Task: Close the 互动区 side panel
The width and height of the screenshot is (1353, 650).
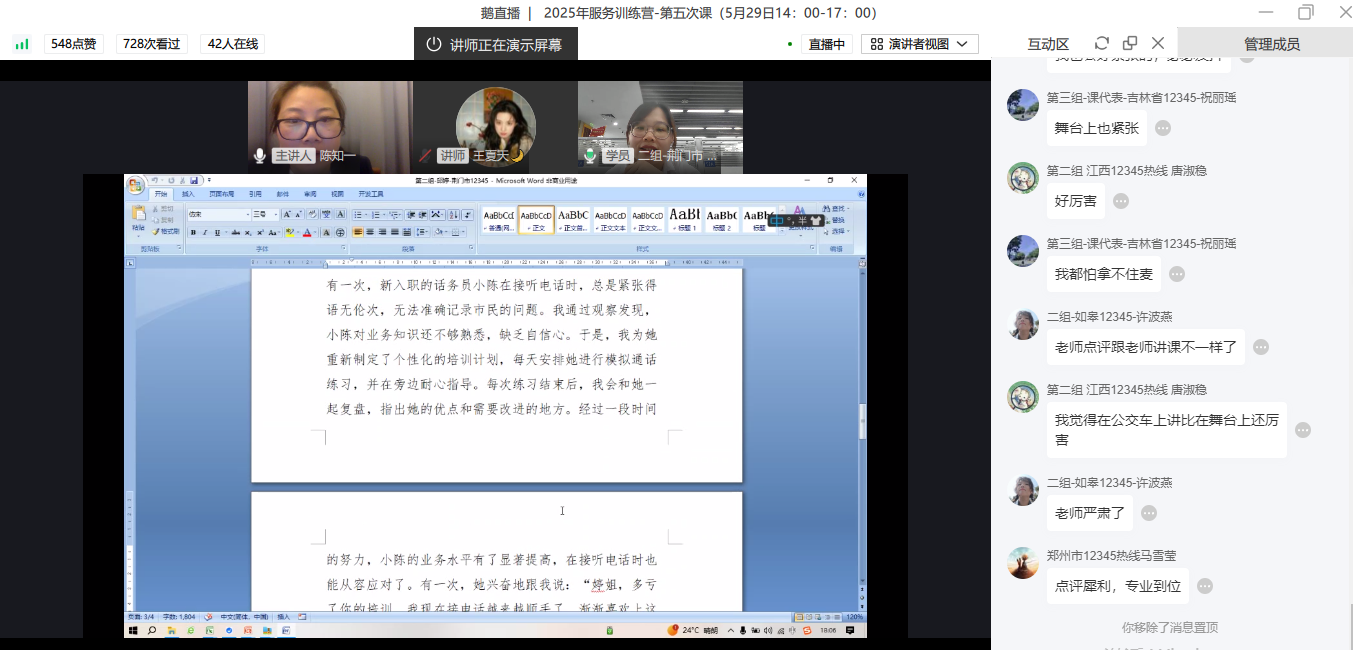Action: (1158, 43)
